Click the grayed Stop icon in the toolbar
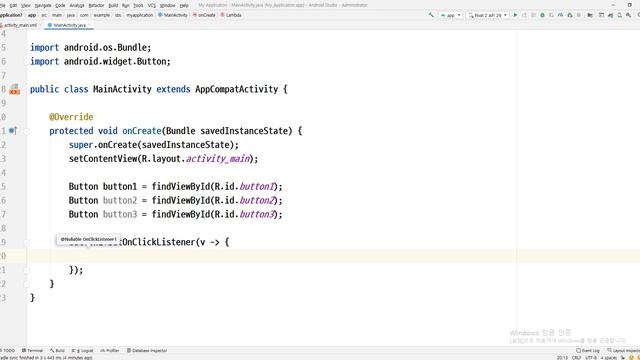Image resolution: width=640 pixels, height=360 pixels. pyautogui.click(x=578, y=15)
